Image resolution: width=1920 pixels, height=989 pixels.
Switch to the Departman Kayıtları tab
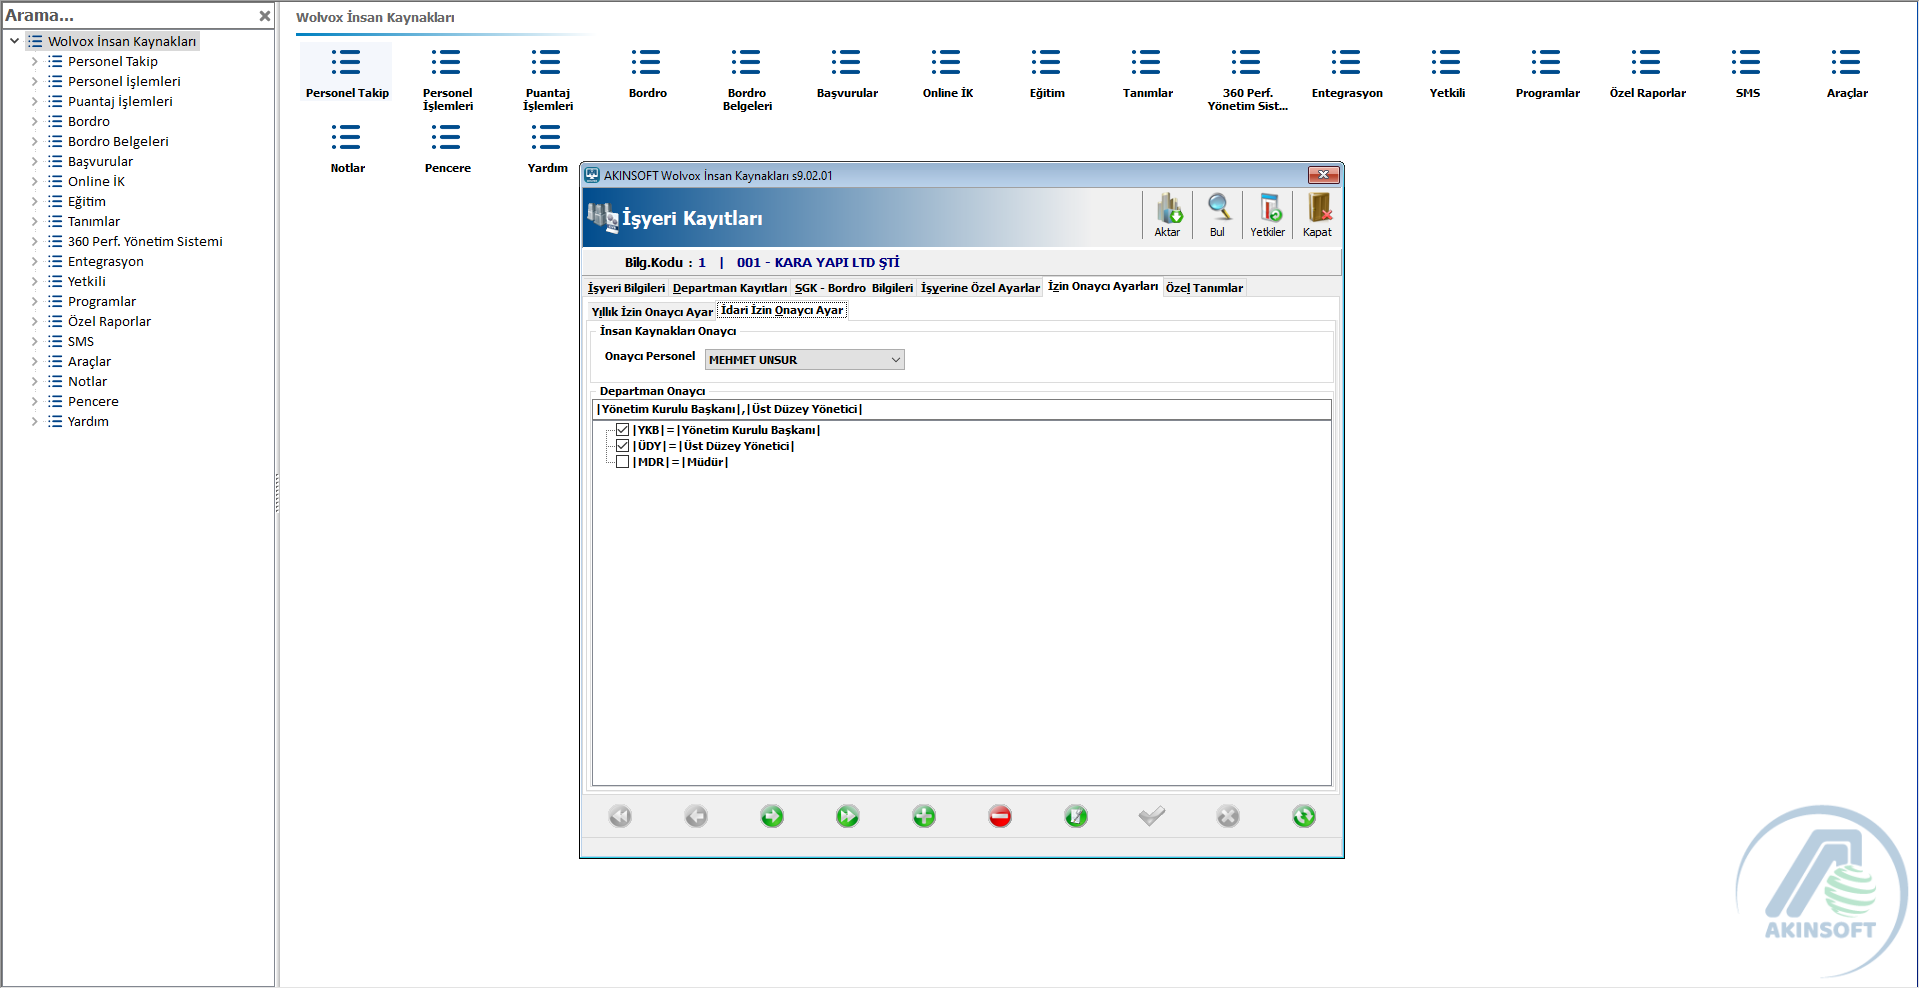click(730, 288)
